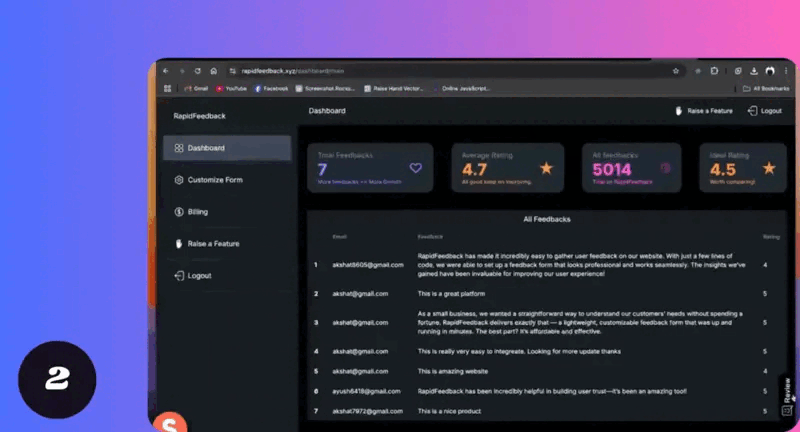Open the browser profile avatar
Viewport: 800px width, 432px height.
point(770,71)
